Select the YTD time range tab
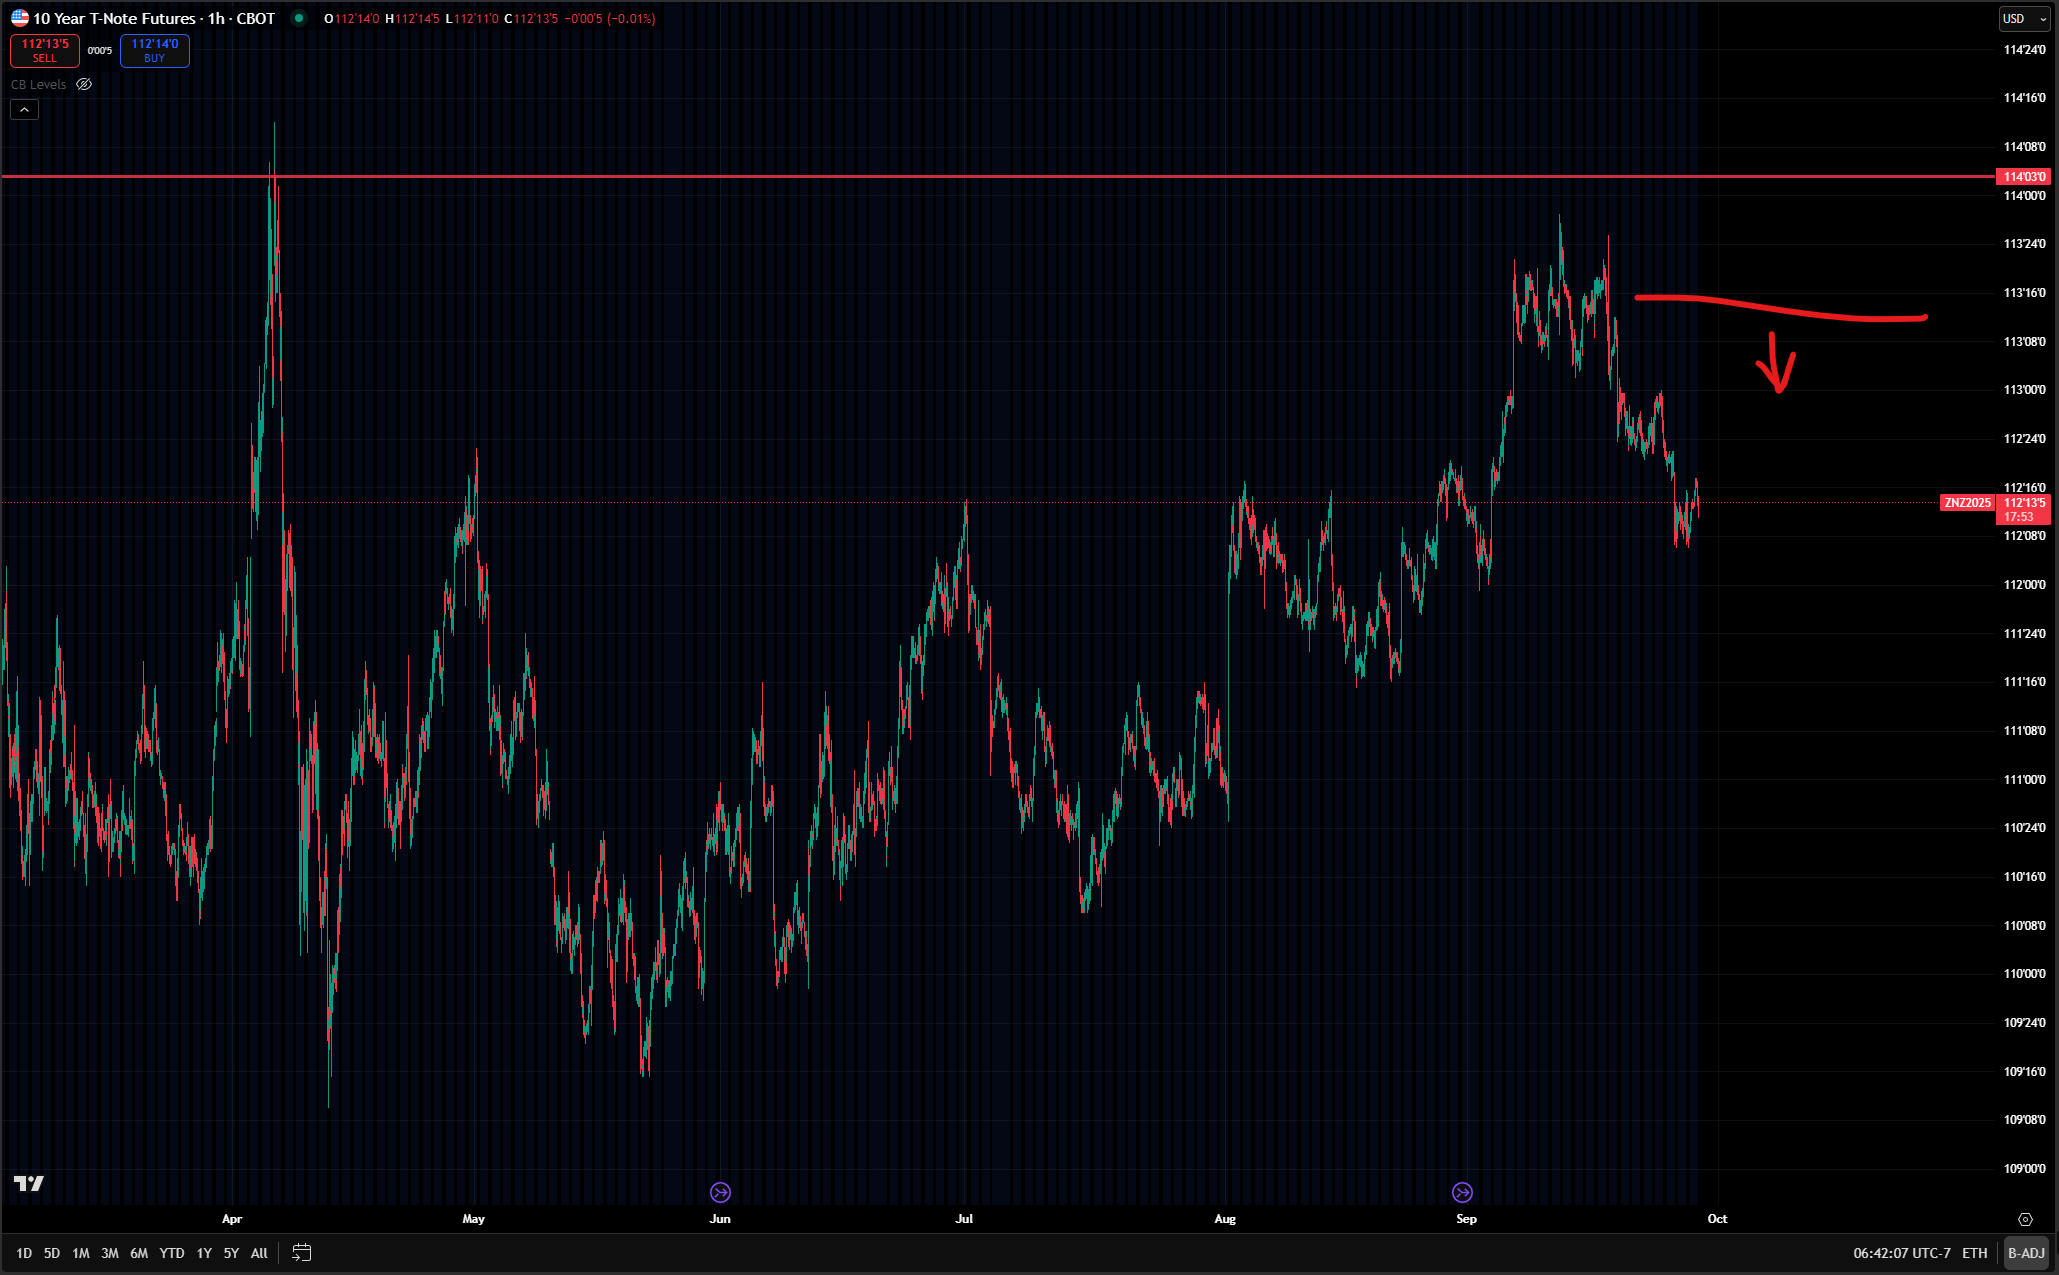 (x=172, y=1253)
